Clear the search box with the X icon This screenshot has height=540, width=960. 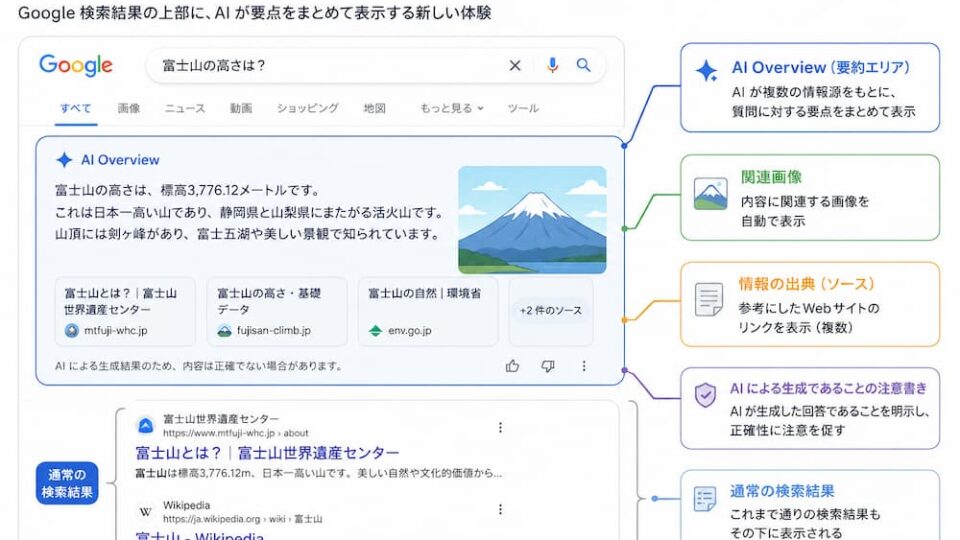pos(515,66)
